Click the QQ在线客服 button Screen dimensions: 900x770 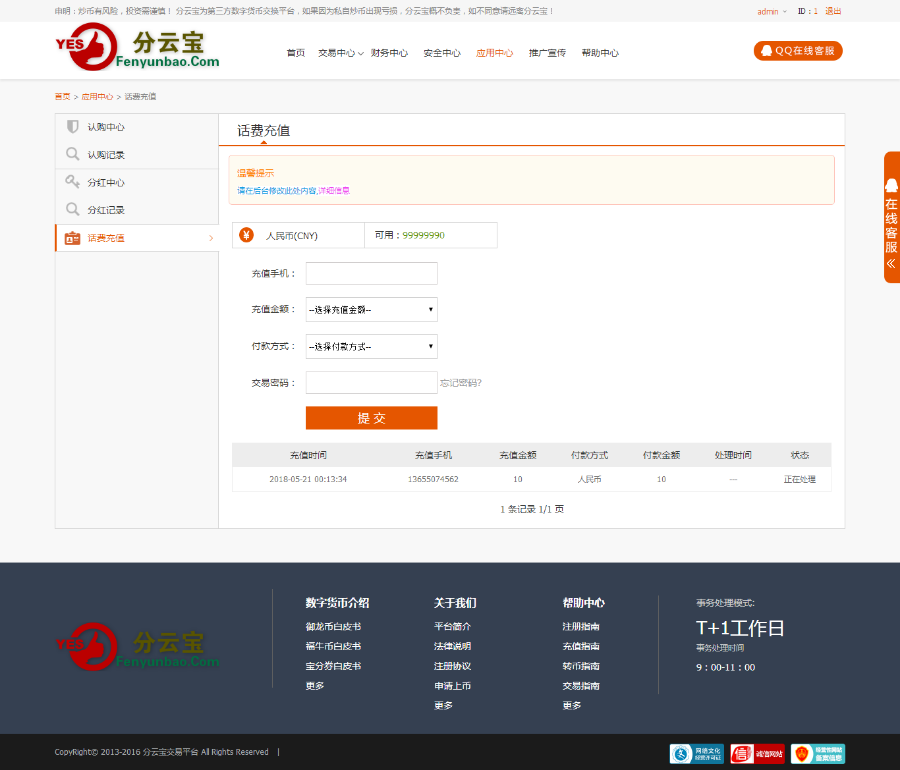coord(798,50)
